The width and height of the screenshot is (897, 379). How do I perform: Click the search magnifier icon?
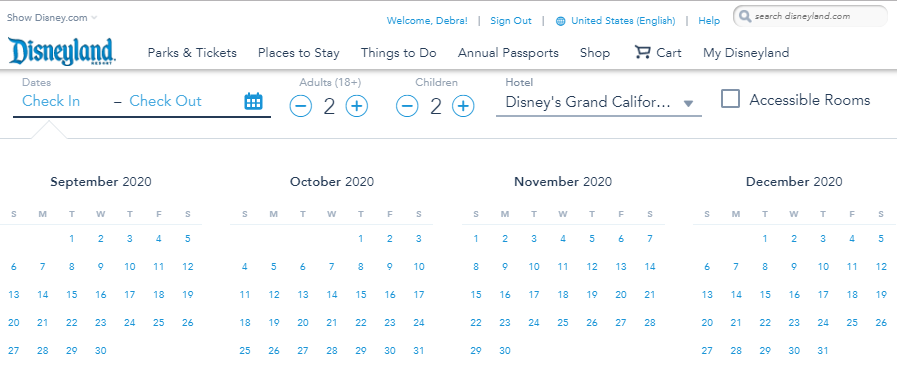click(744, 16)
